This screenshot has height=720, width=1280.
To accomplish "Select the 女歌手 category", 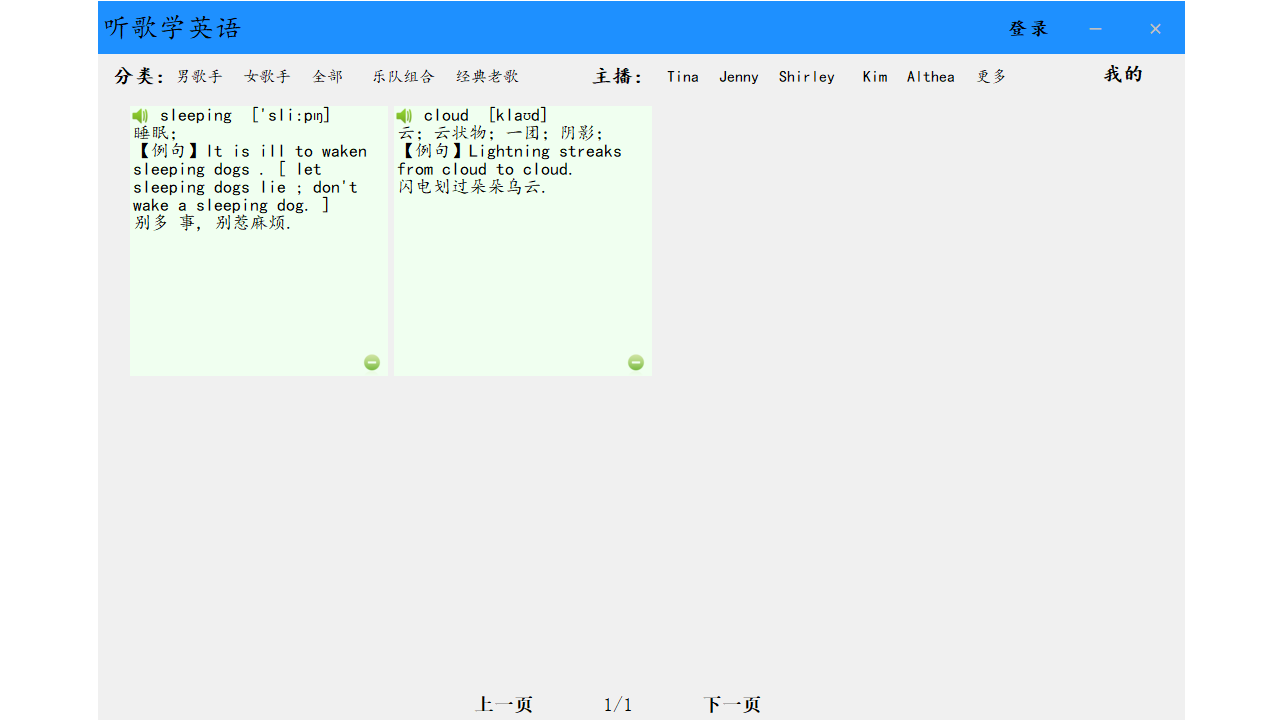I will click(267, 77).
